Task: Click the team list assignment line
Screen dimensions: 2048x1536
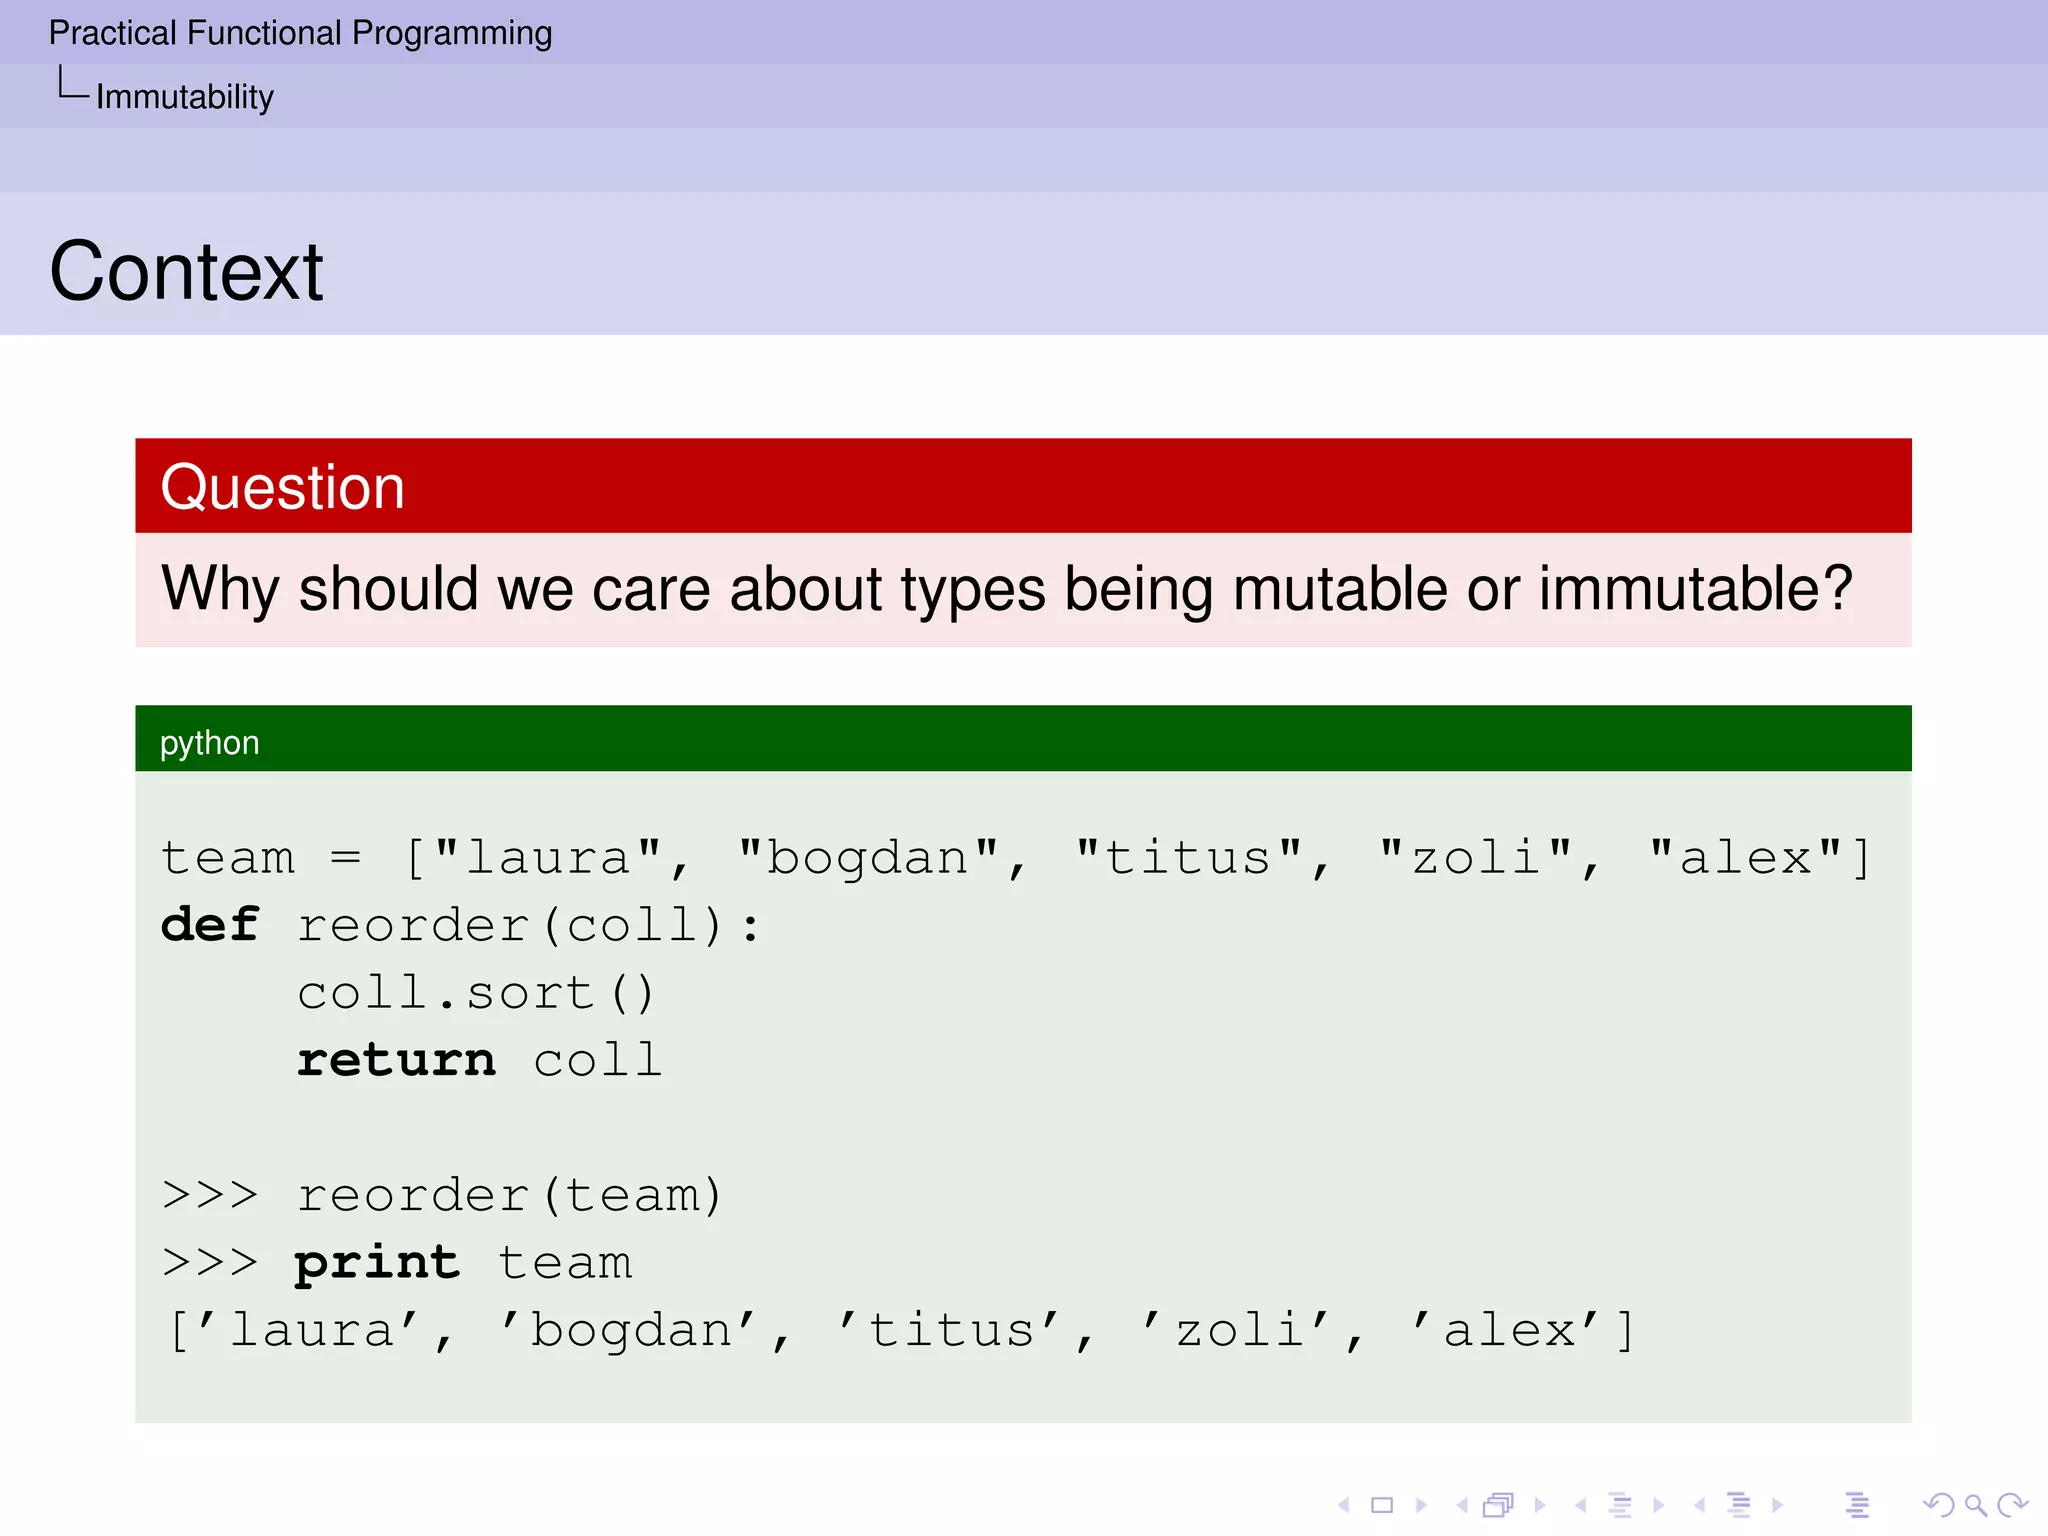Action: point(1016,858)
